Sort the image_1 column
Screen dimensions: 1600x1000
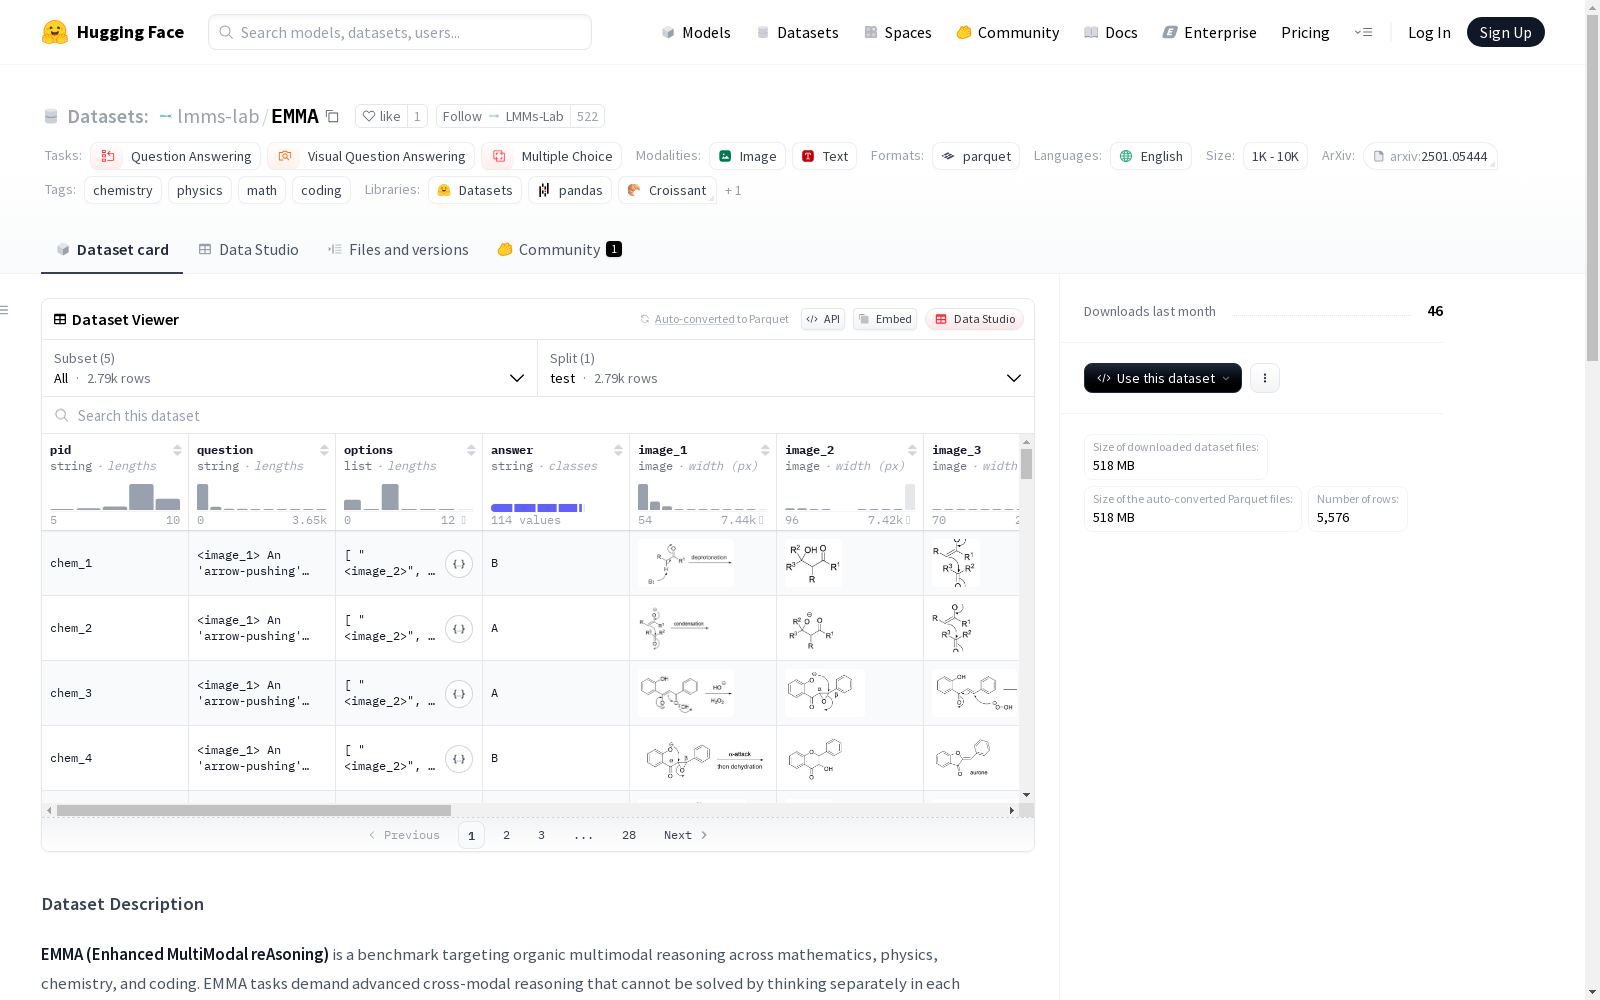765,450
